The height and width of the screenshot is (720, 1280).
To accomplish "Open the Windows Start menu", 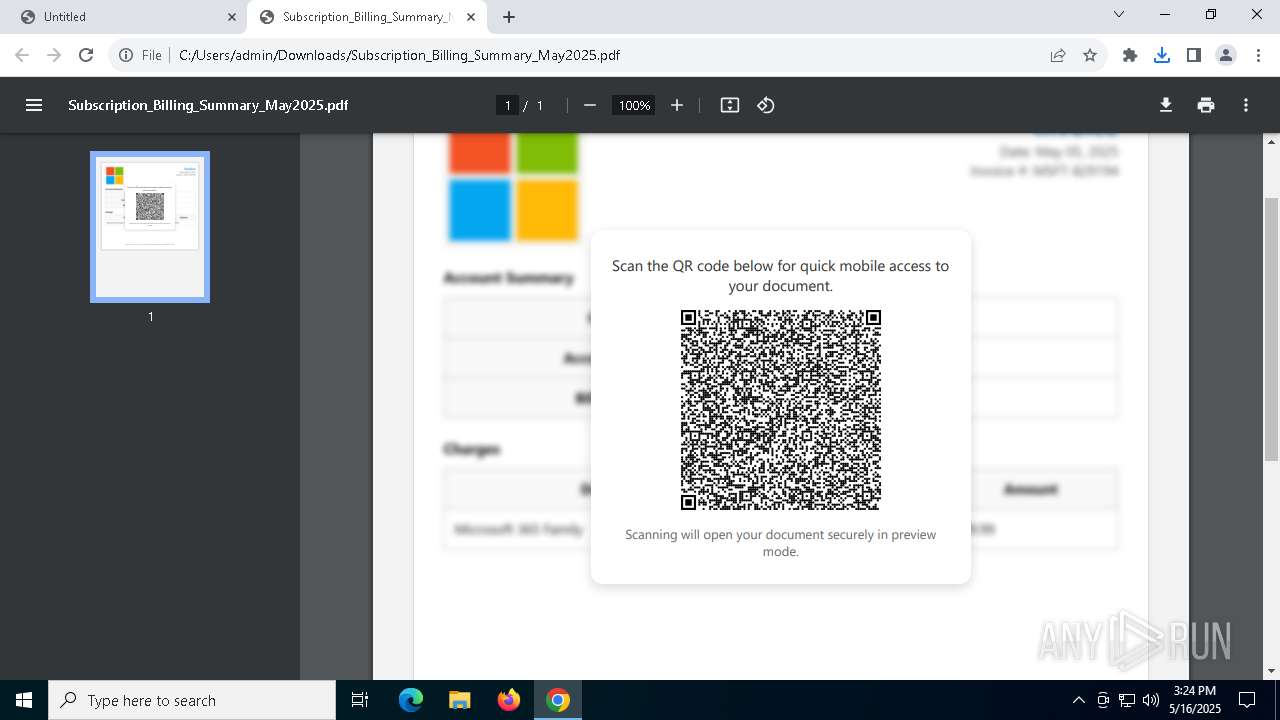I will pyautogui.click(x=24, y=700).
